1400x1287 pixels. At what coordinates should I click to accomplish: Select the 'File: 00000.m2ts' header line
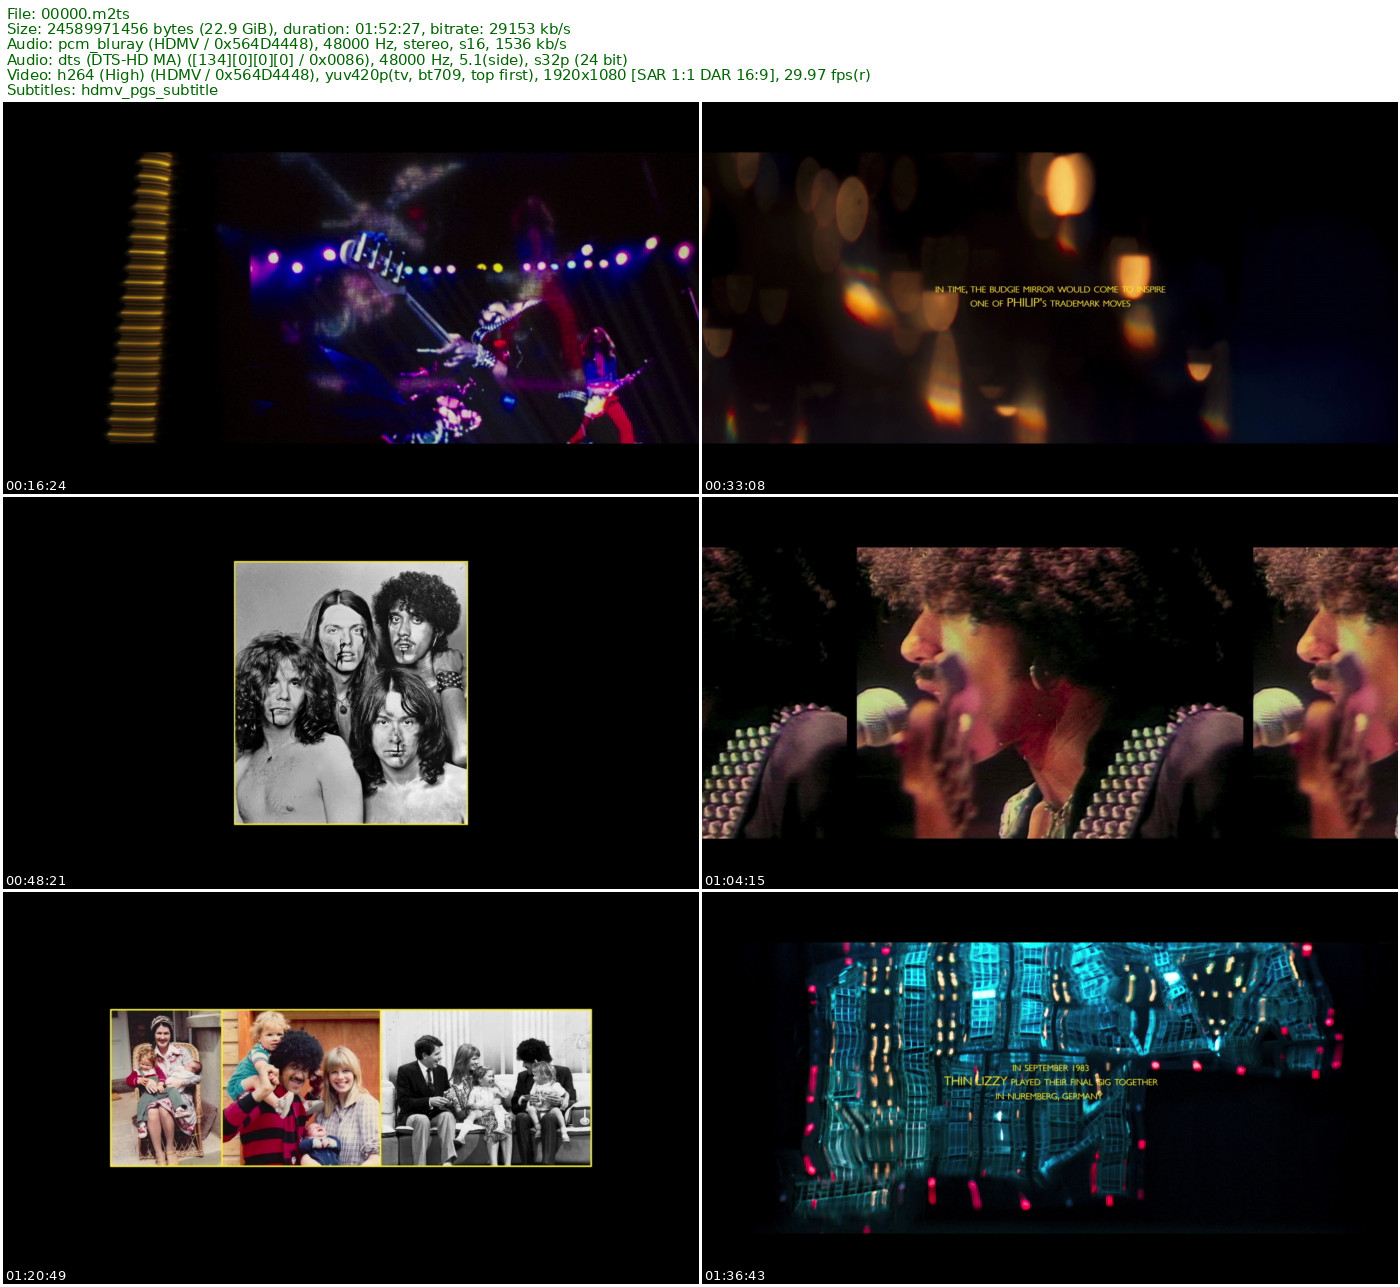[68, 14]
